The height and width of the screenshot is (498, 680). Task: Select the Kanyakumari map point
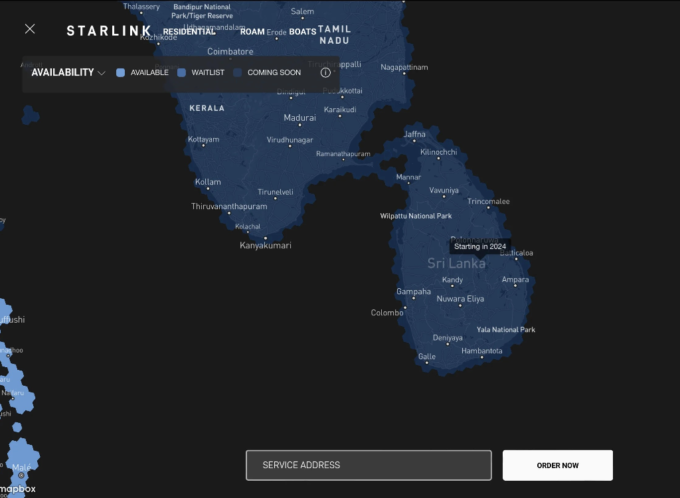click(x=265, y=238)
